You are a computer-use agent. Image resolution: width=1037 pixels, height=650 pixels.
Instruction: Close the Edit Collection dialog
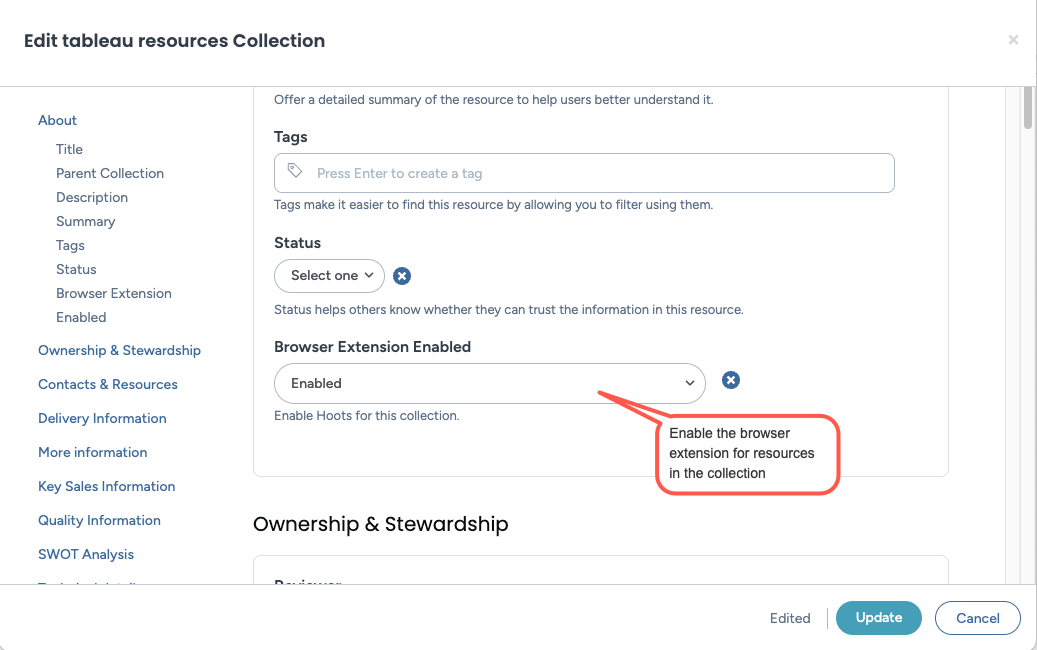pos(1013,40)
